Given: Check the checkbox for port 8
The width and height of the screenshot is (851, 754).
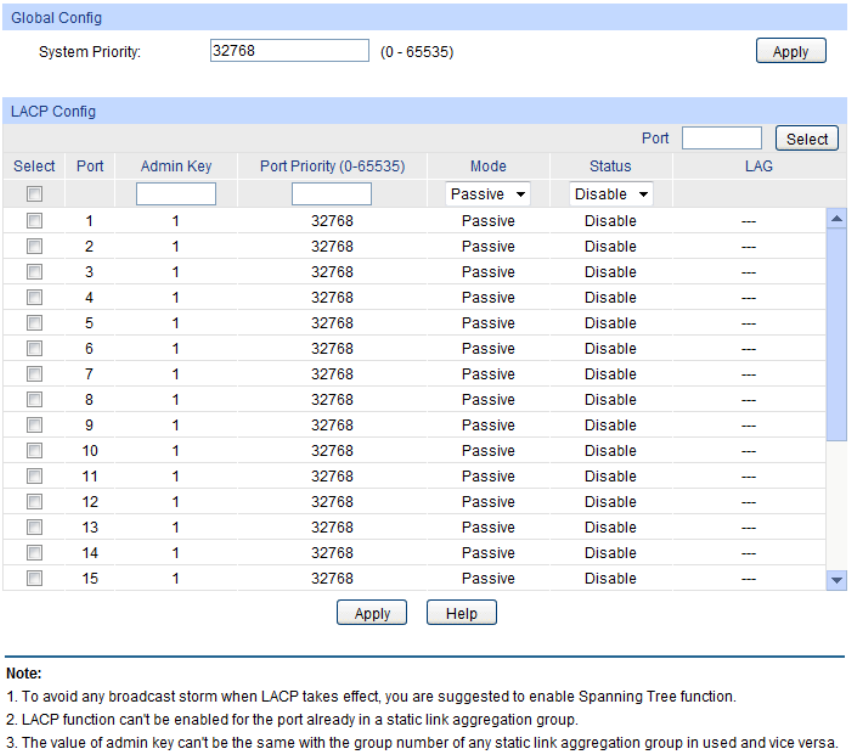Looking at the screenshot, I should pyautogui.click(x=34, y=400).
